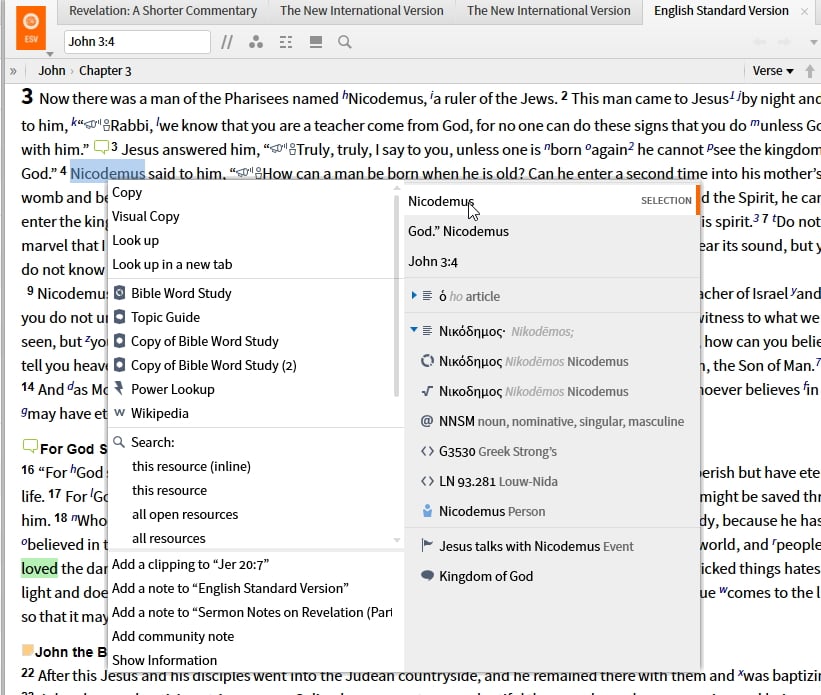
Task: Open the inline search magnifier icon
Action: [x=345, y=42]
